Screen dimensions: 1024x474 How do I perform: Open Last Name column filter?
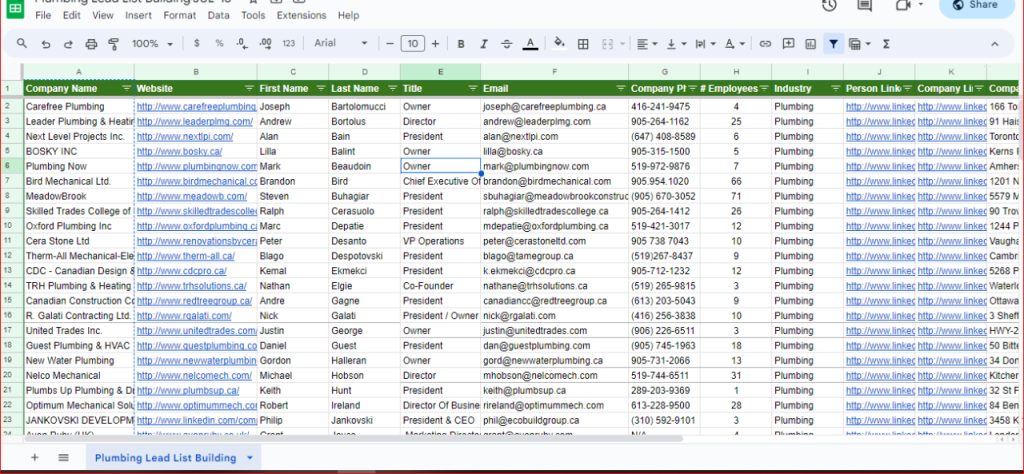[392, 88]
